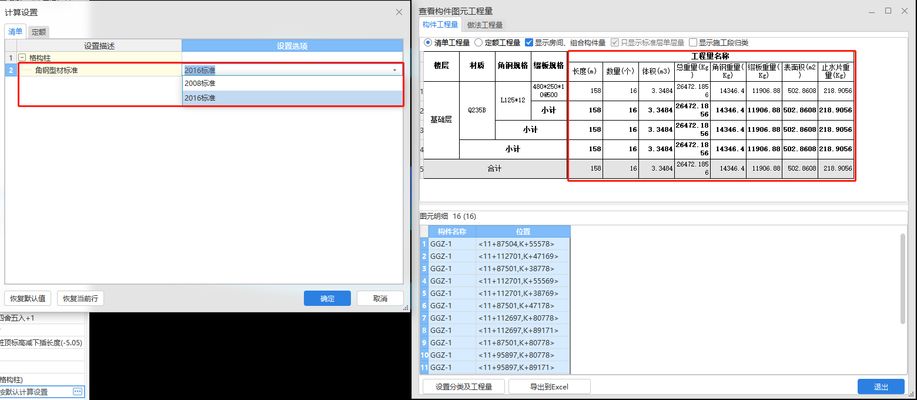The height and width of the screenshot is (400, 917).
Task: Collapse the 格构柱 tree node
Action: (x=22, y=58)
